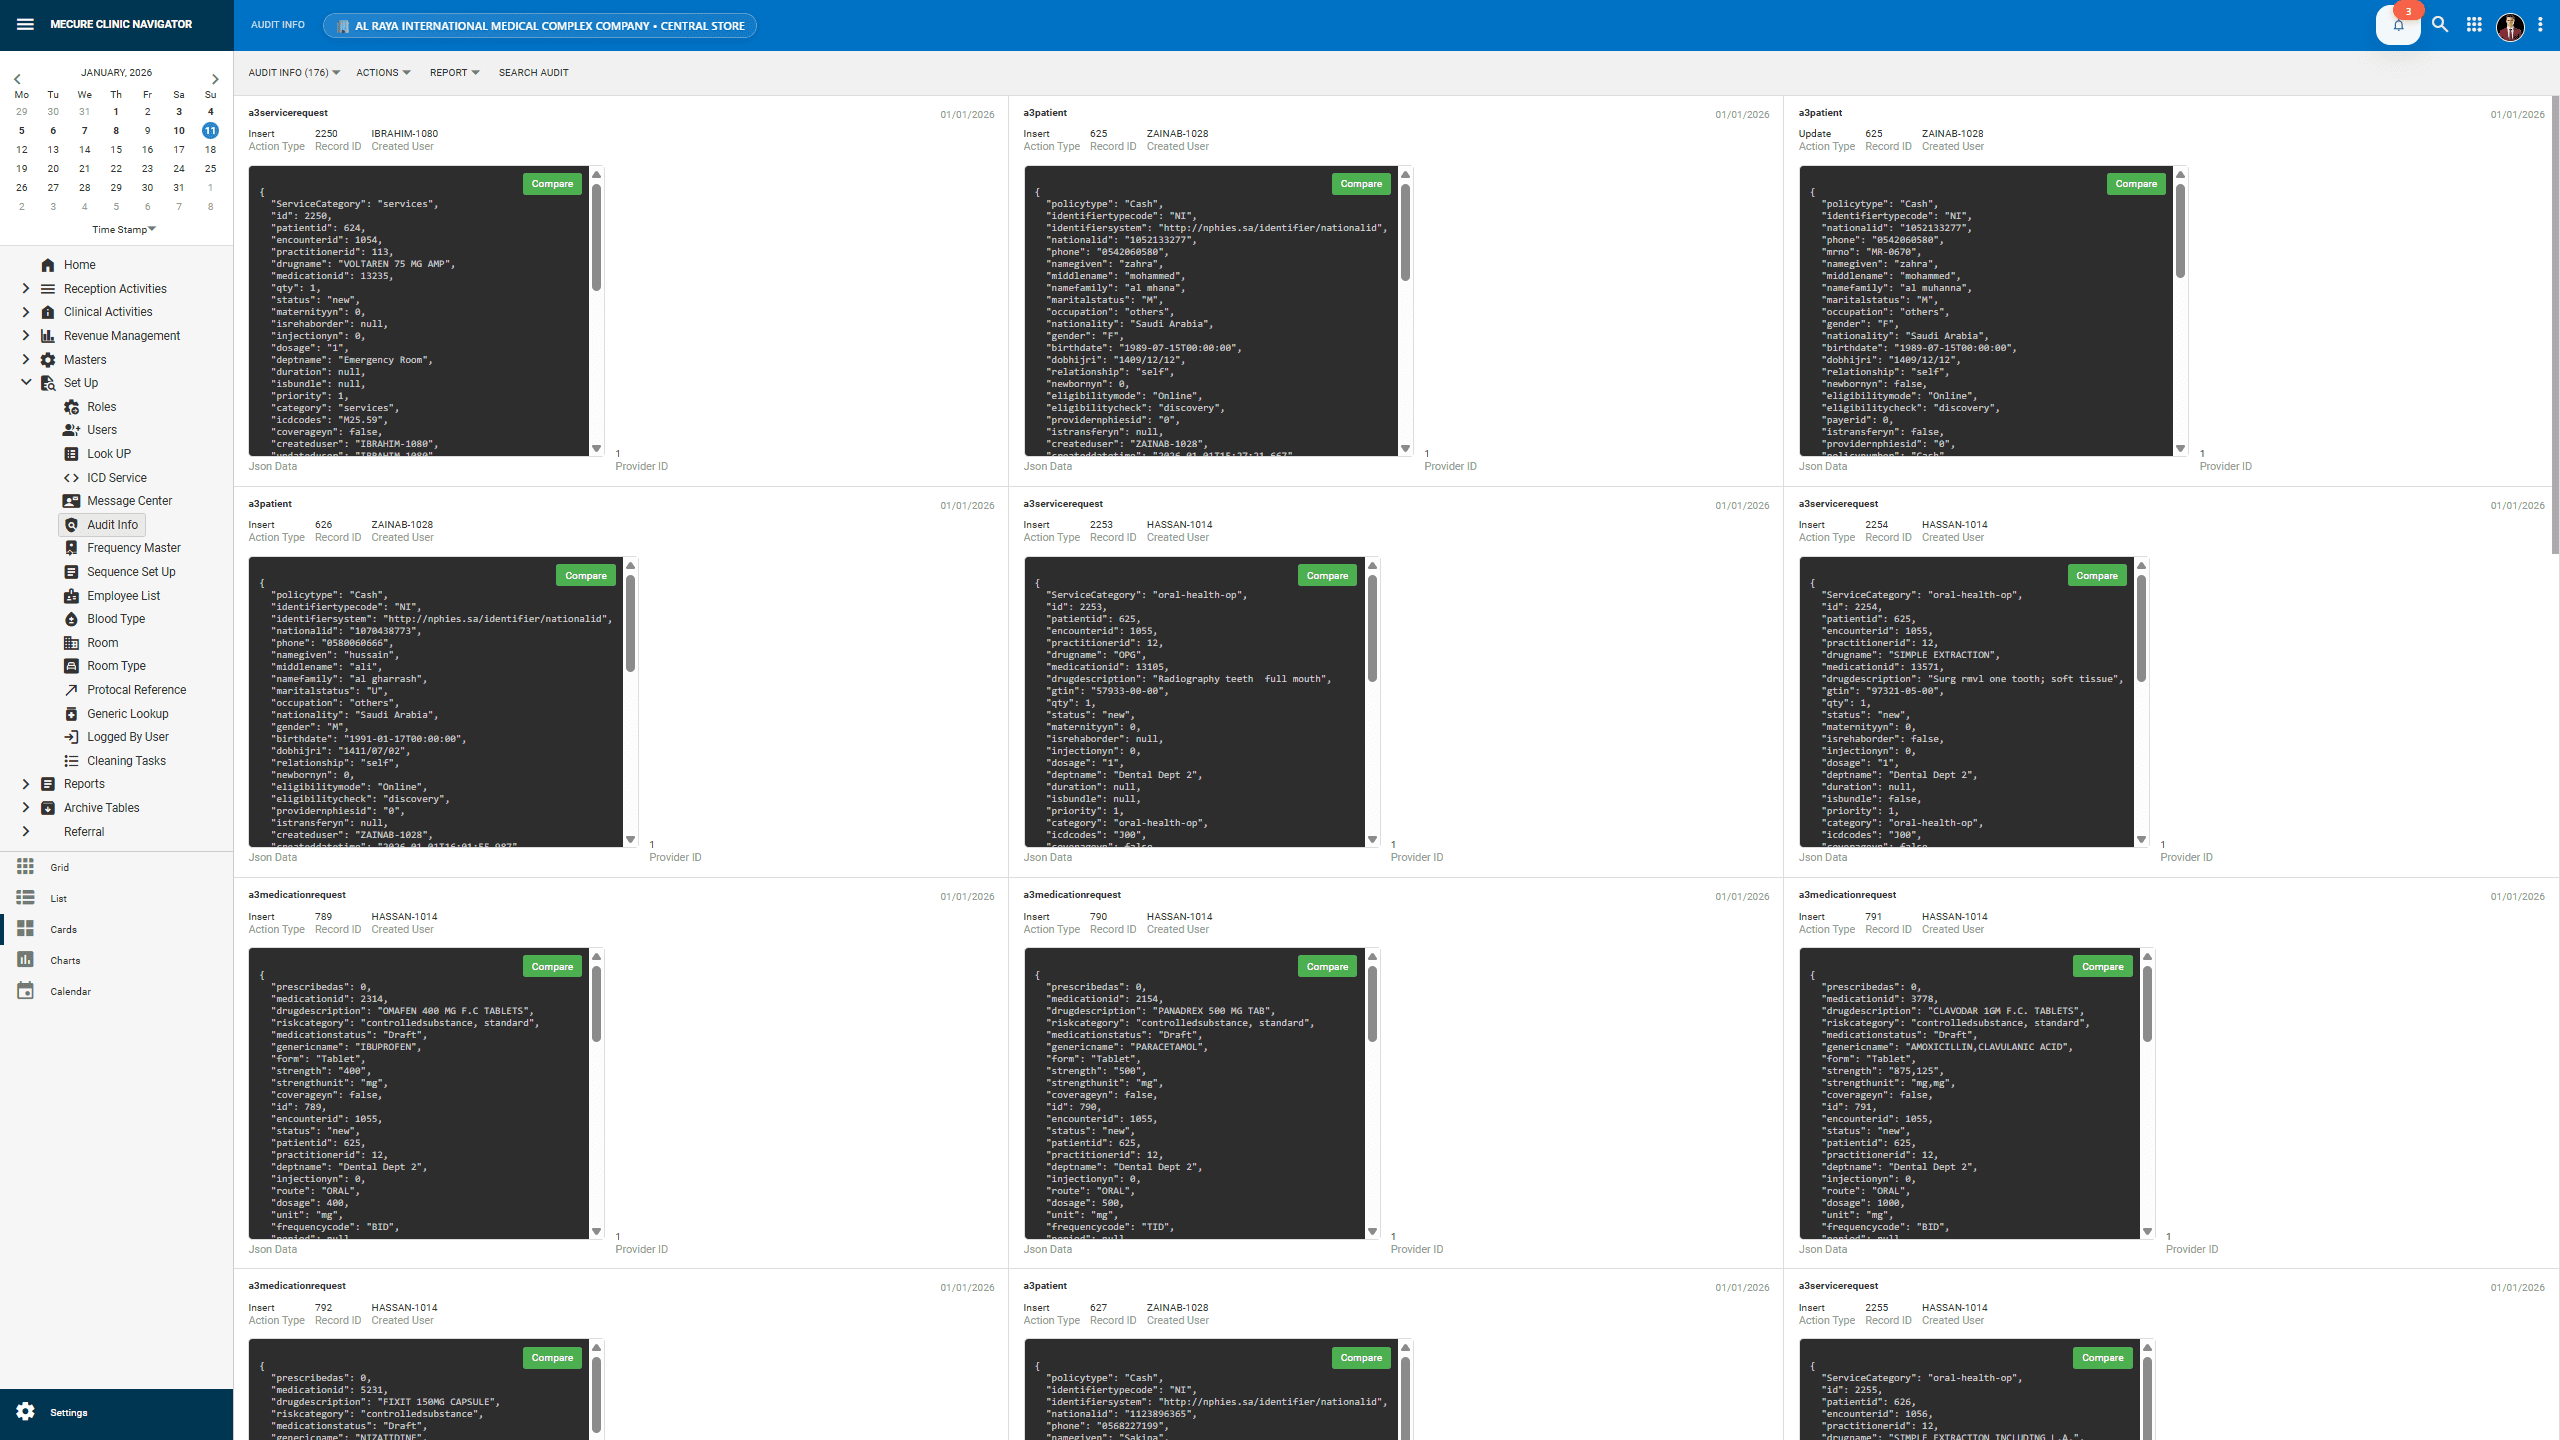The height and width of the screenshot is (1440, 2560).
Task: Open the Time Stamp dropdown
Action: (x=124, y=230)
